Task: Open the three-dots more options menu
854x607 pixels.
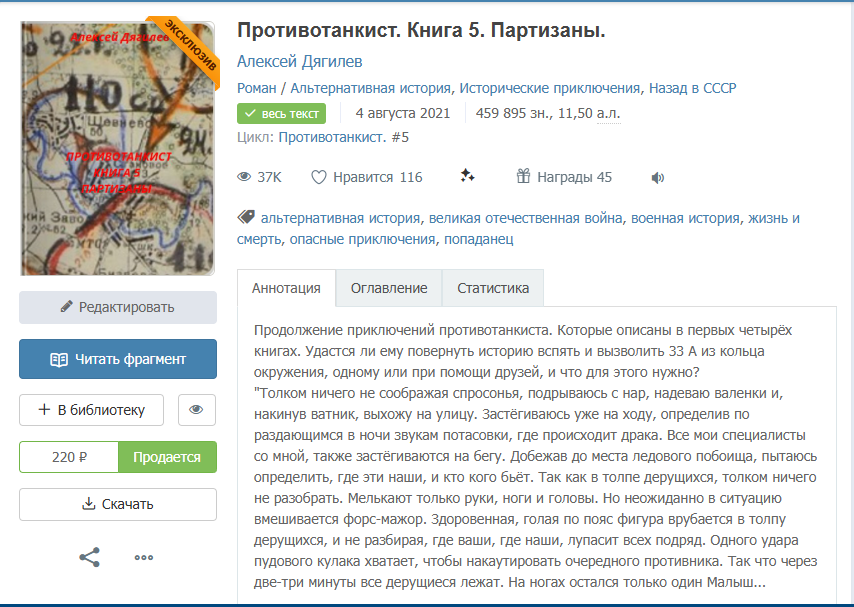Action: pyautogui.click(x=144, y=557)
